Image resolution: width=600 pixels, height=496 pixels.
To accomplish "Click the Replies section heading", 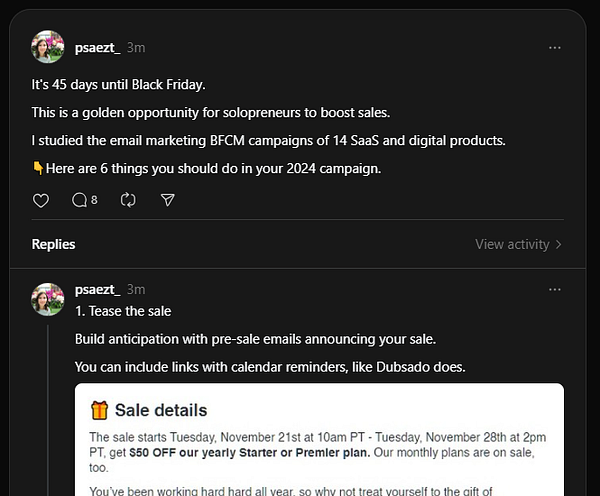I will pyautogui.click(x=53, y=244).
